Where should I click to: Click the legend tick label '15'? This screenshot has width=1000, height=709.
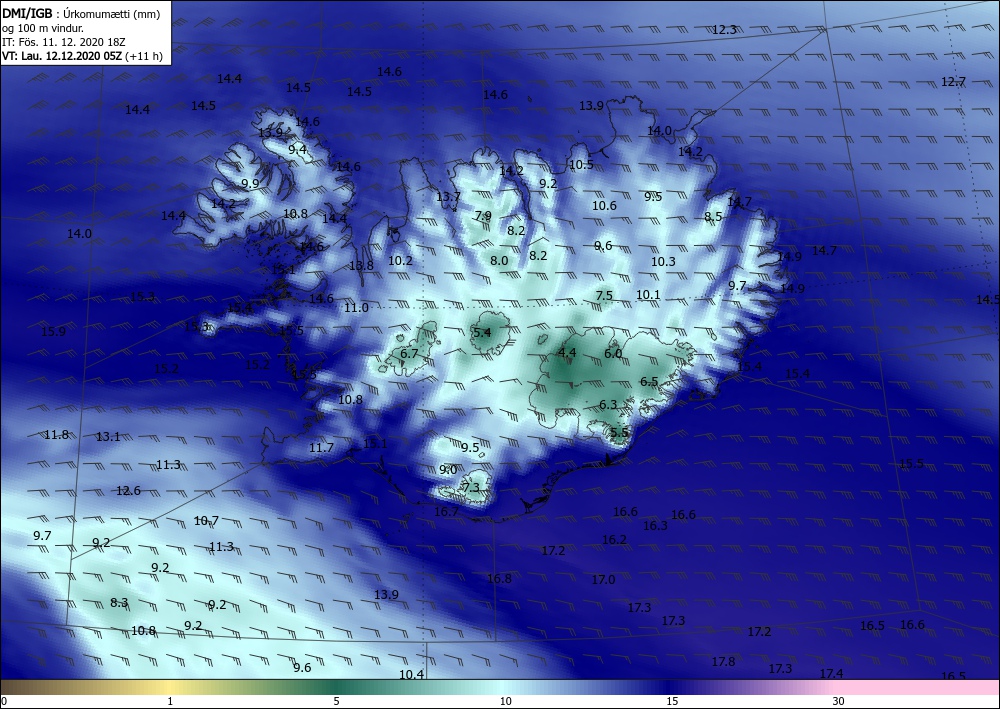pyautogui.click(x=672, y=701)
